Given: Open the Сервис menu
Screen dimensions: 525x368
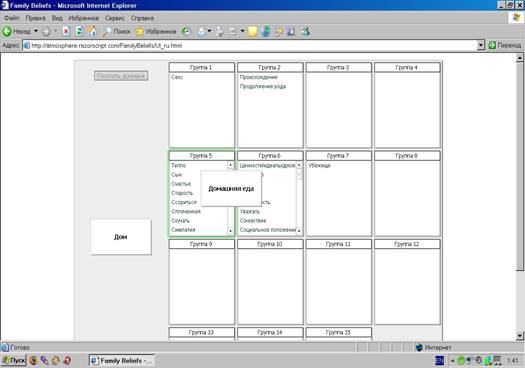Looking at the screenshot, I should (115, 18).
